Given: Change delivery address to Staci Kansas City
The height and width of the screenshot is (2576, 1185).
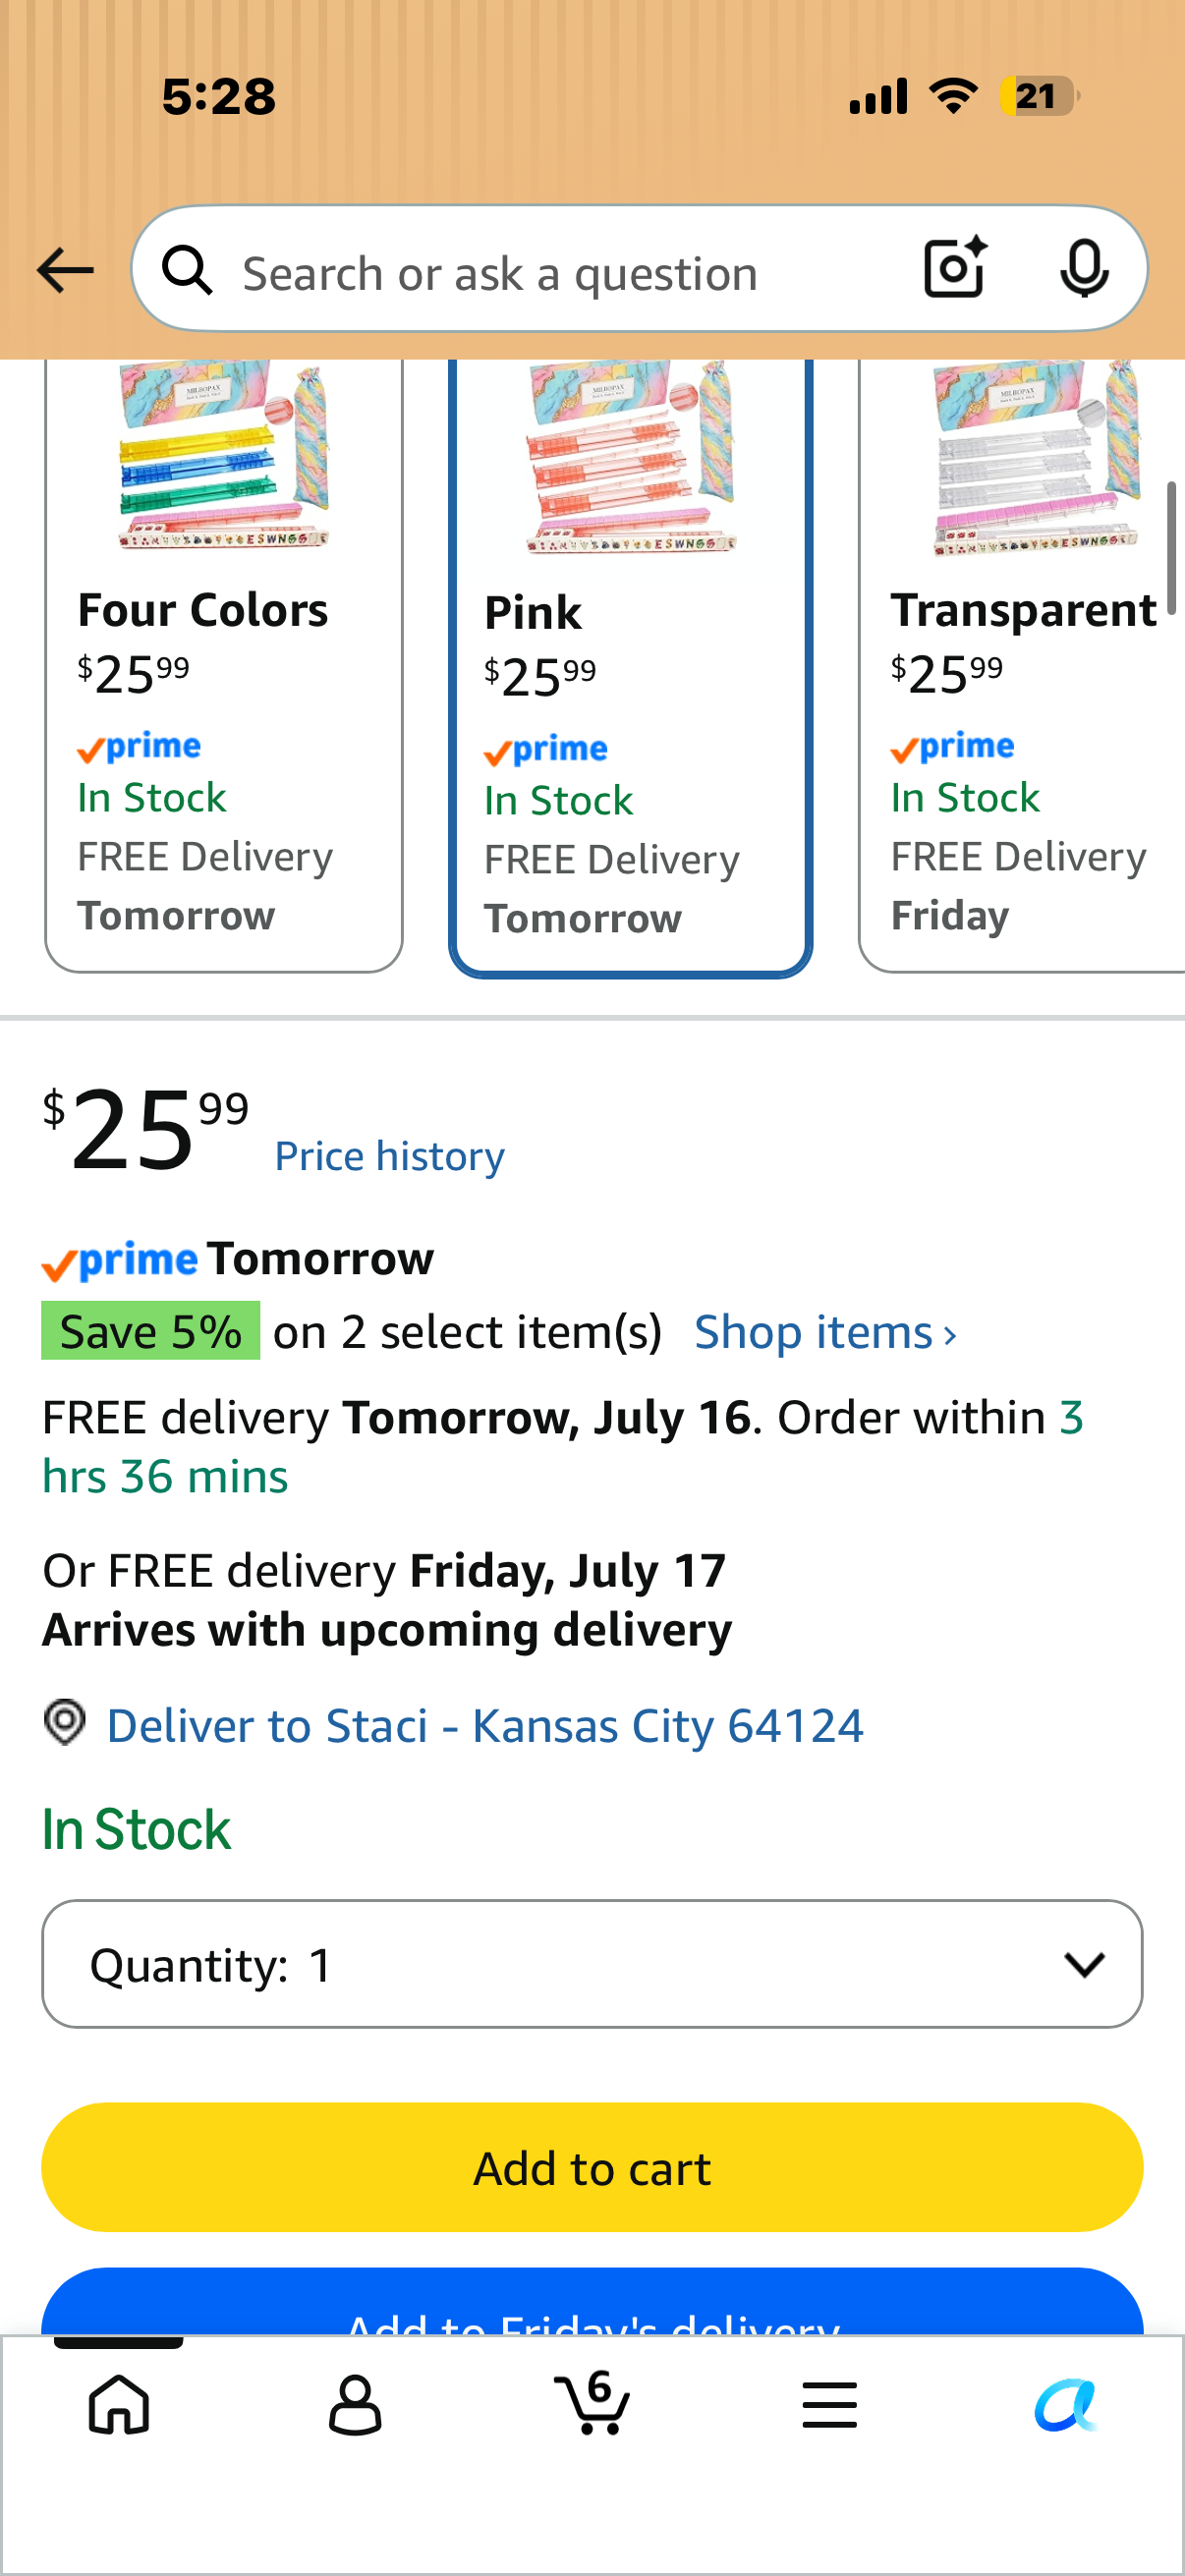Looking at the screenshot, I should point(485,1725).
